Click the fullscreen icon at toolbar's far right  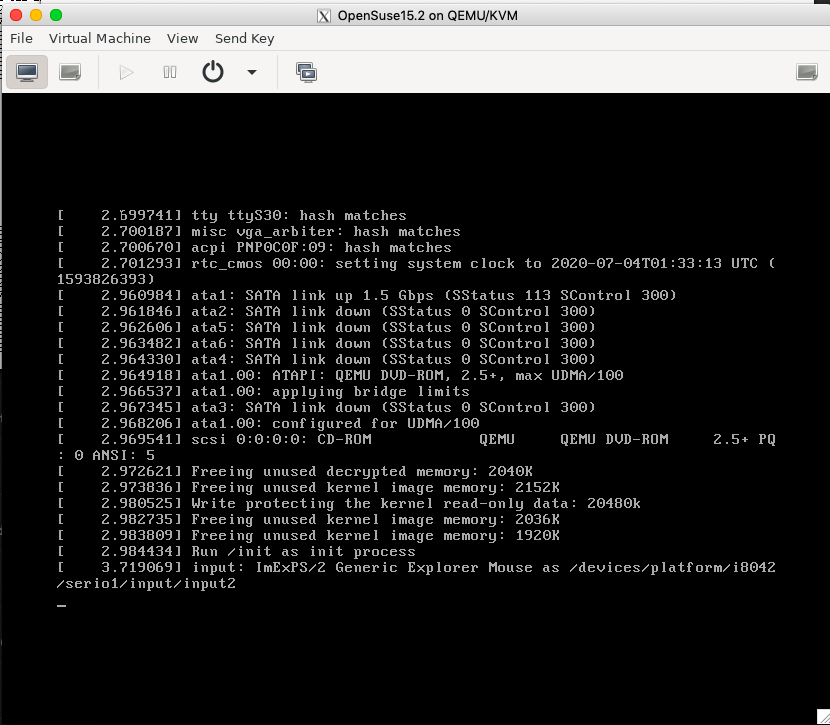807,72
